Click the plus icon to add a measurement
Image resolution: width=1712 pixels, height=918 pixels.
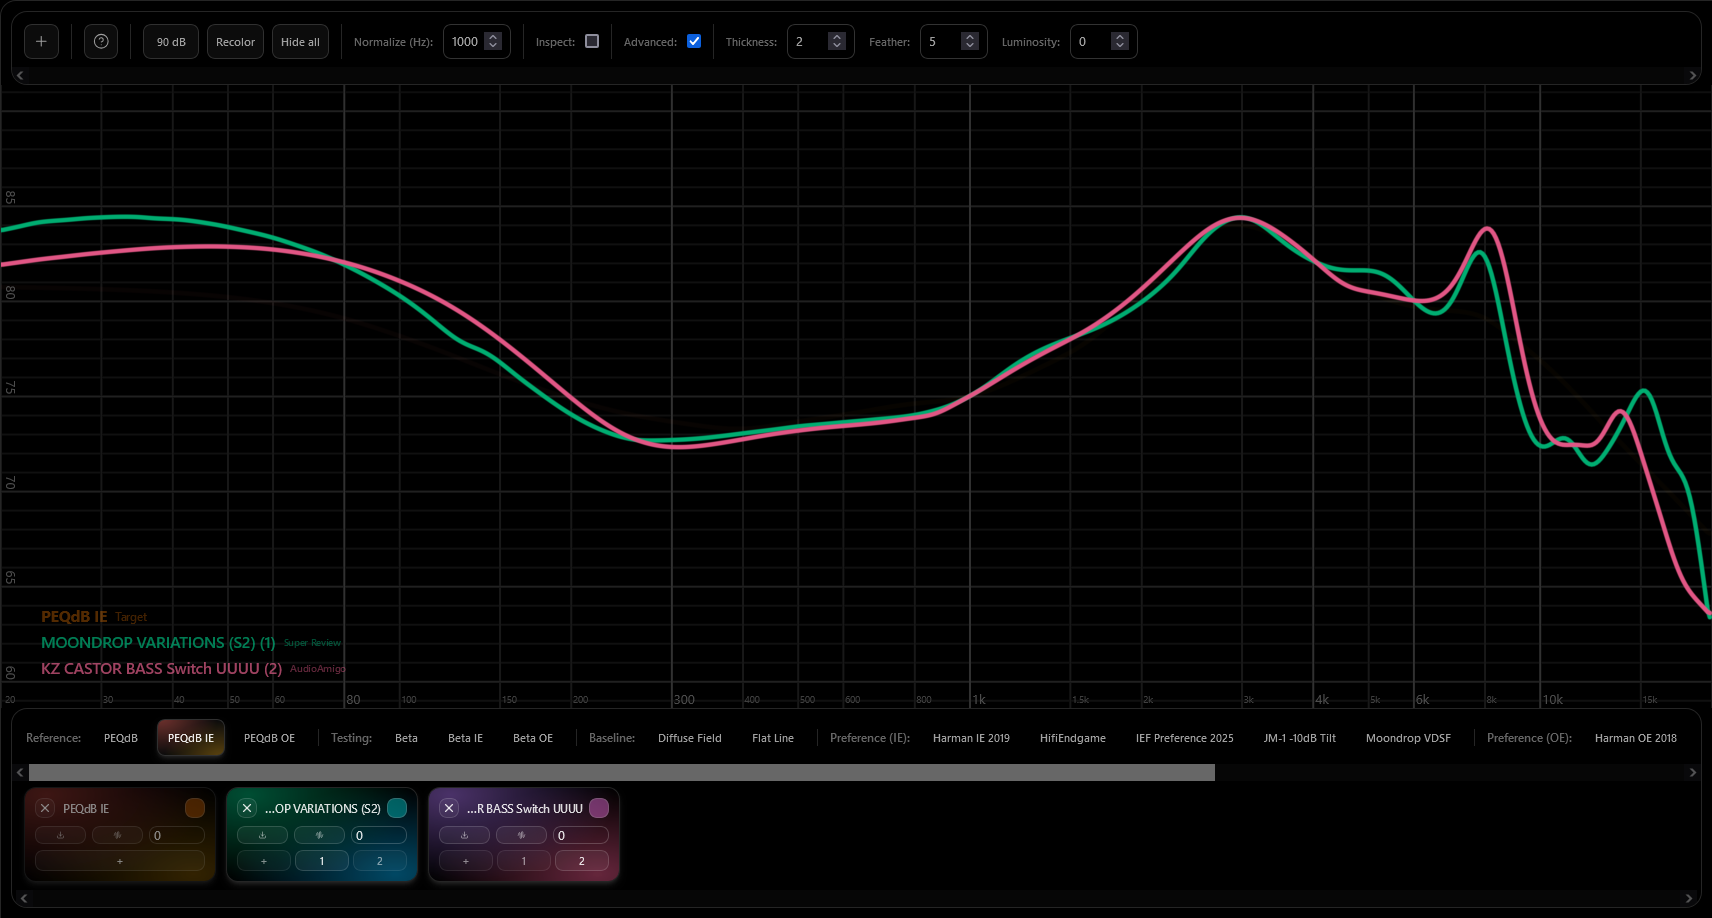[41, 42]
